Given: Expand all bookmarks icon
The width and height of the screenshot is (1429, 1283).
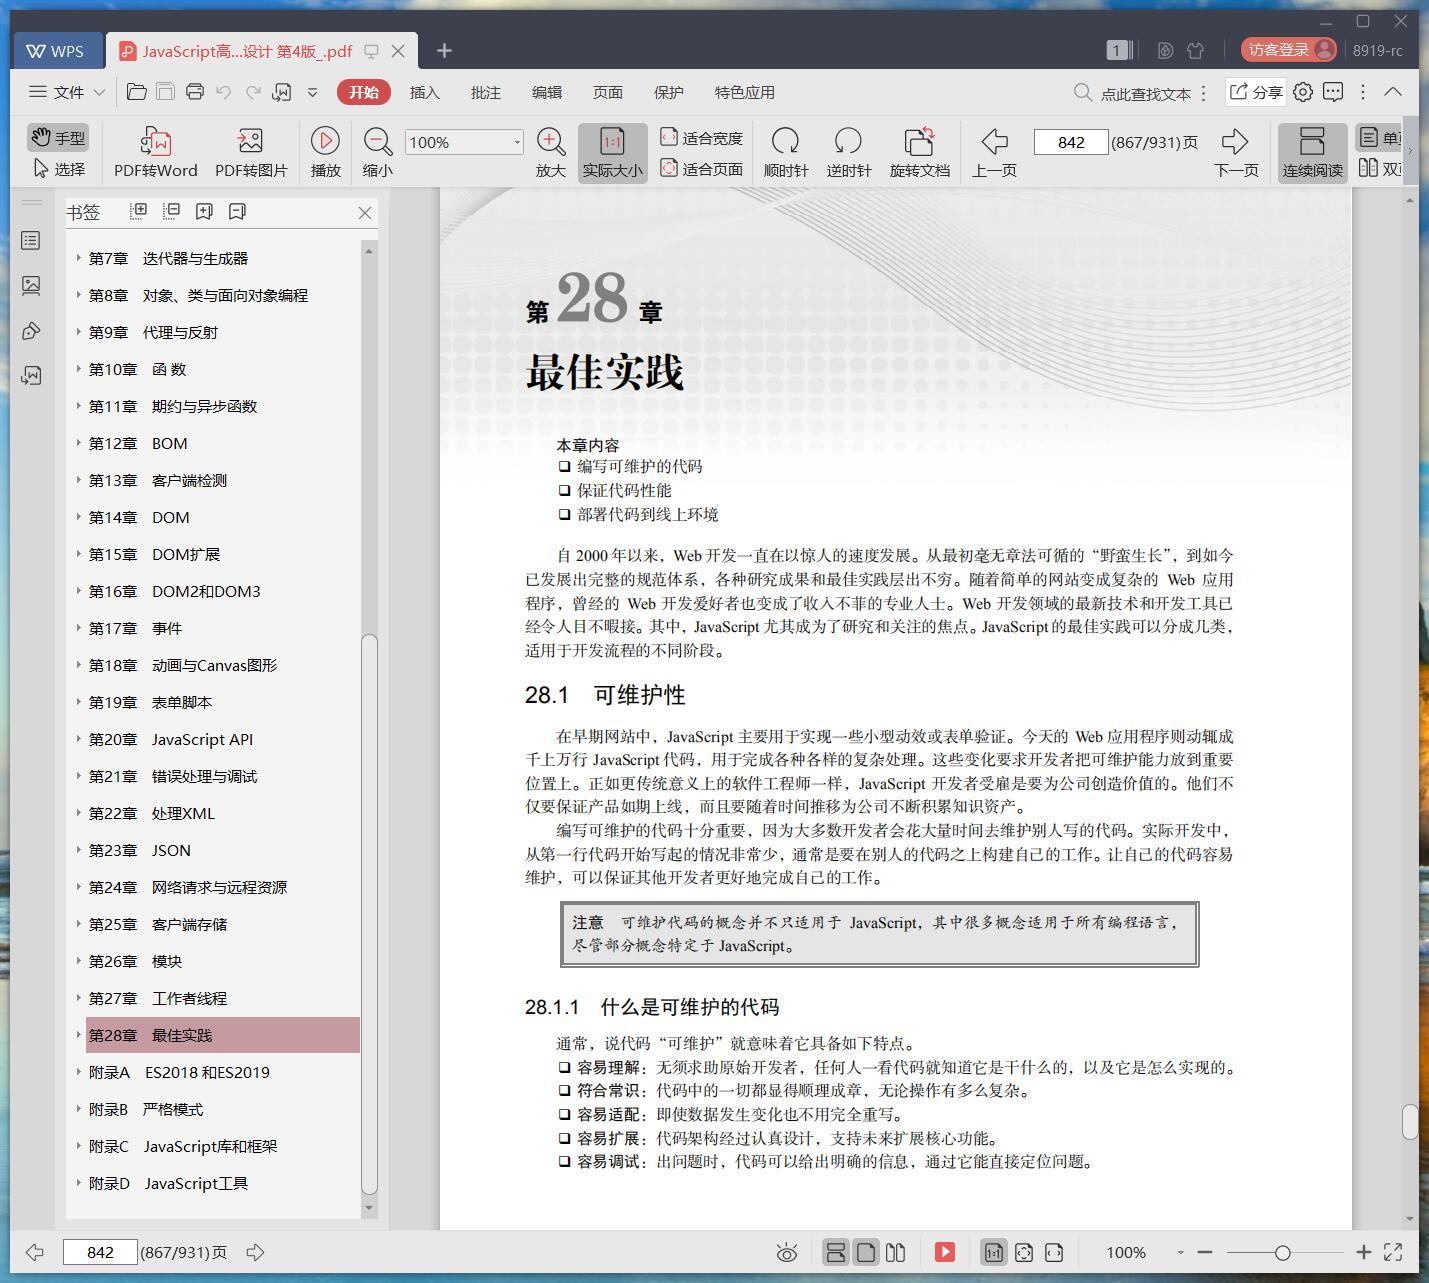Looking at the screenshot, I should click(139, 211).
